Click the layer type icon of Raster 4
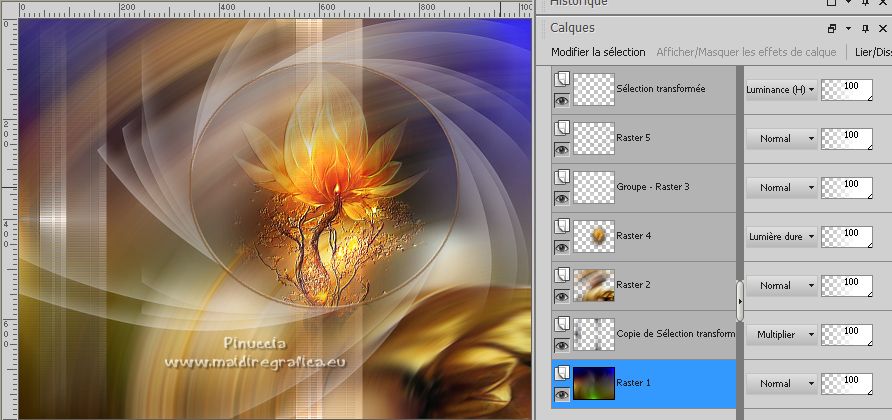 (562, 226)
